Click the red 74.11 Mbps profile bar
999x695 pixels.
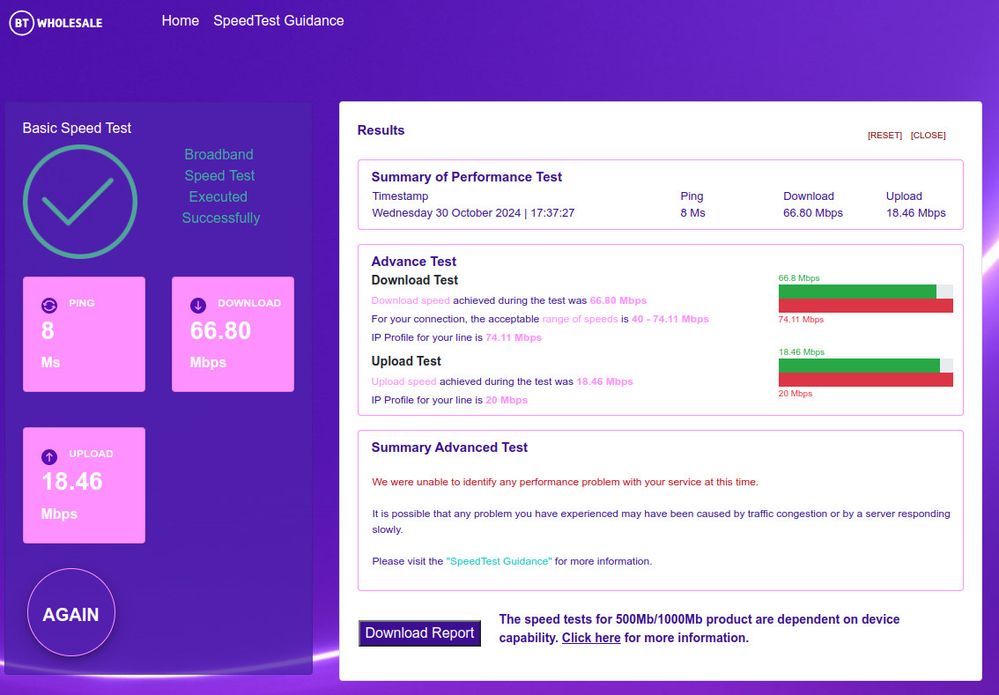point(865,306)
